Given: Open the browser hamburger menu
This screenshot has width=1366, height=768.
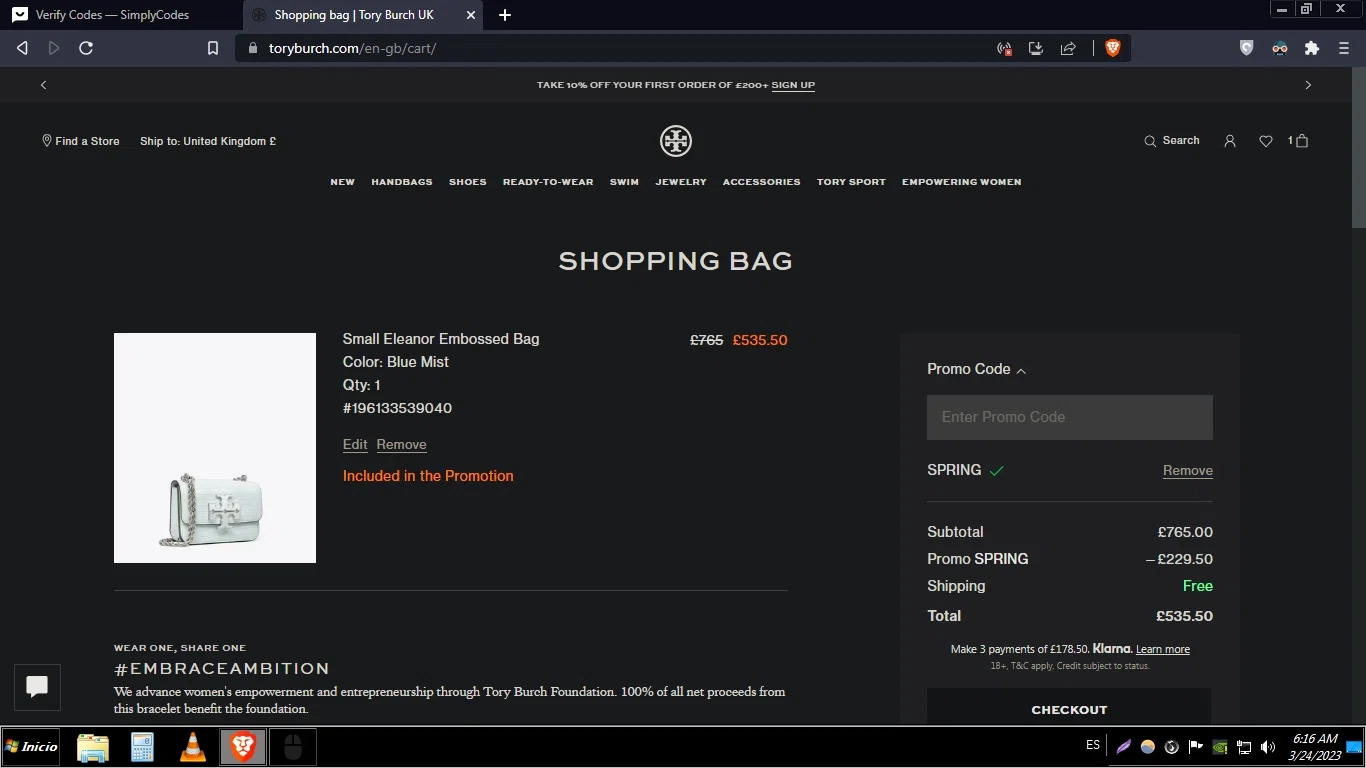Looking at the screenshot, I should click(1344, 48).
